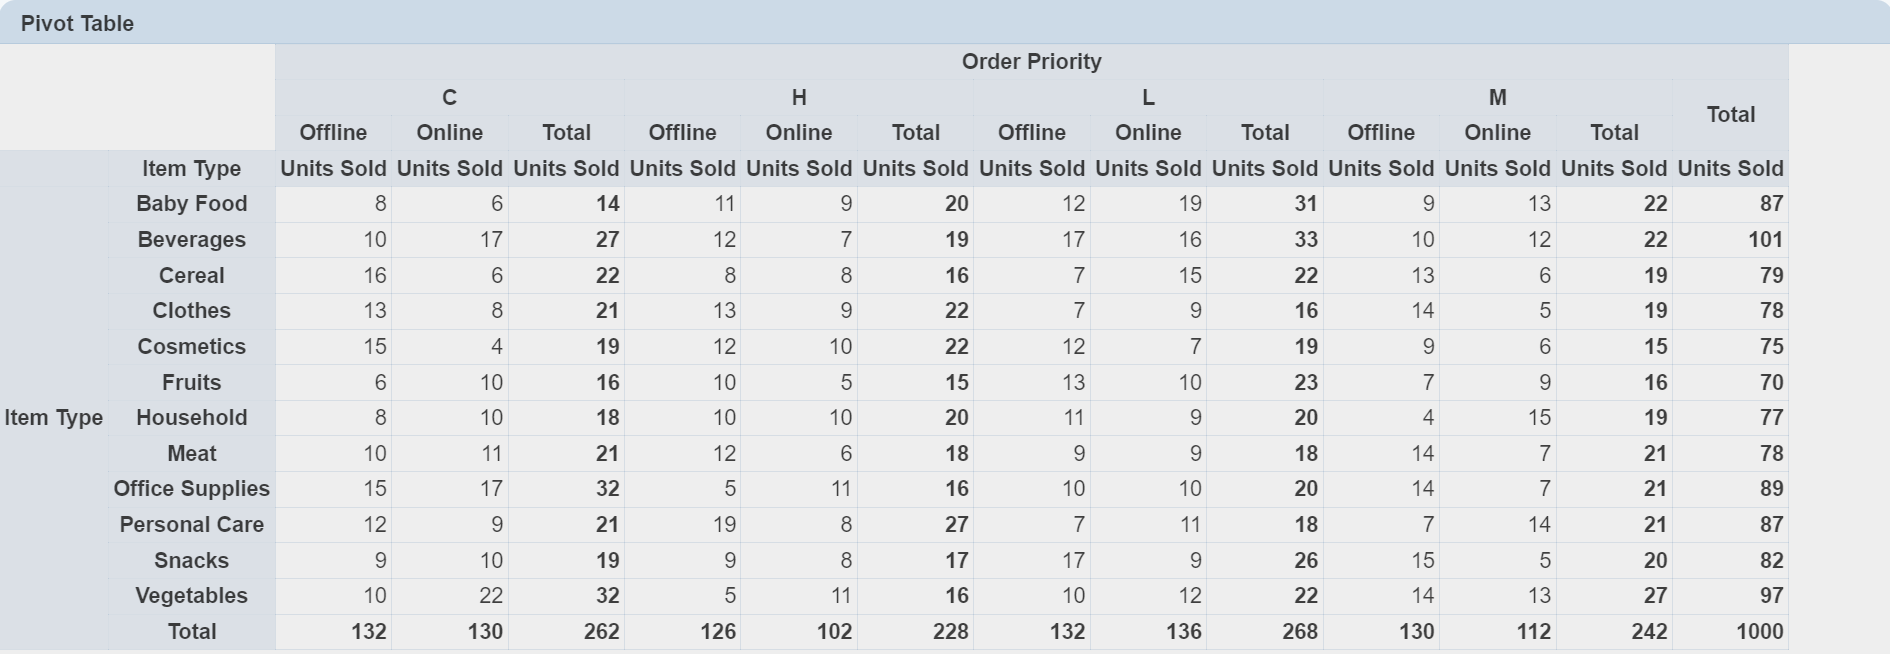This screenshot has height=654, width=1890.
Task: Select the Baby Food row label
Action: [x=191, y=204]
